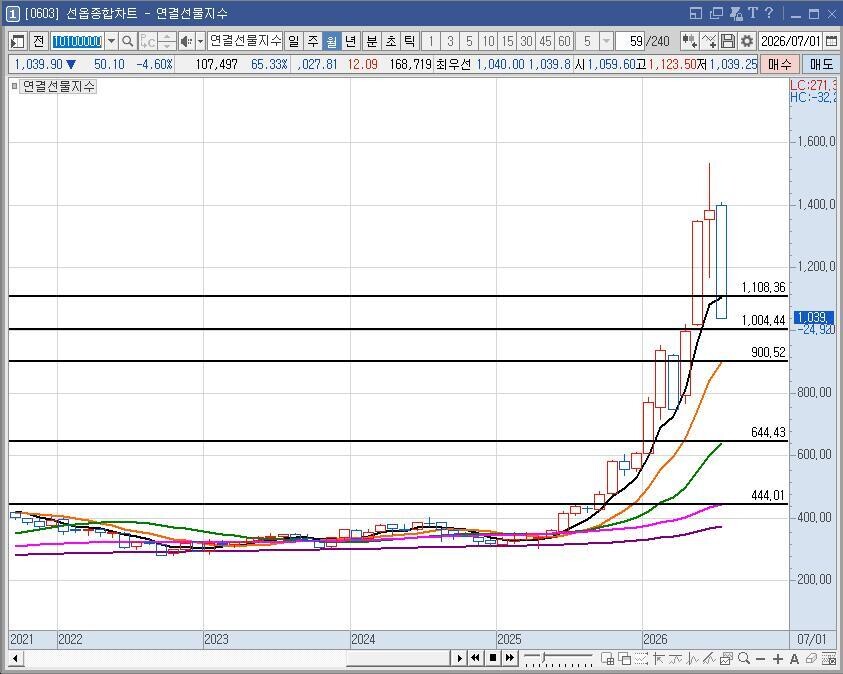Select minute 분 period button
The width and height of the screenshot is (843, 674).
pyautogui.click(x=372, y=41)
